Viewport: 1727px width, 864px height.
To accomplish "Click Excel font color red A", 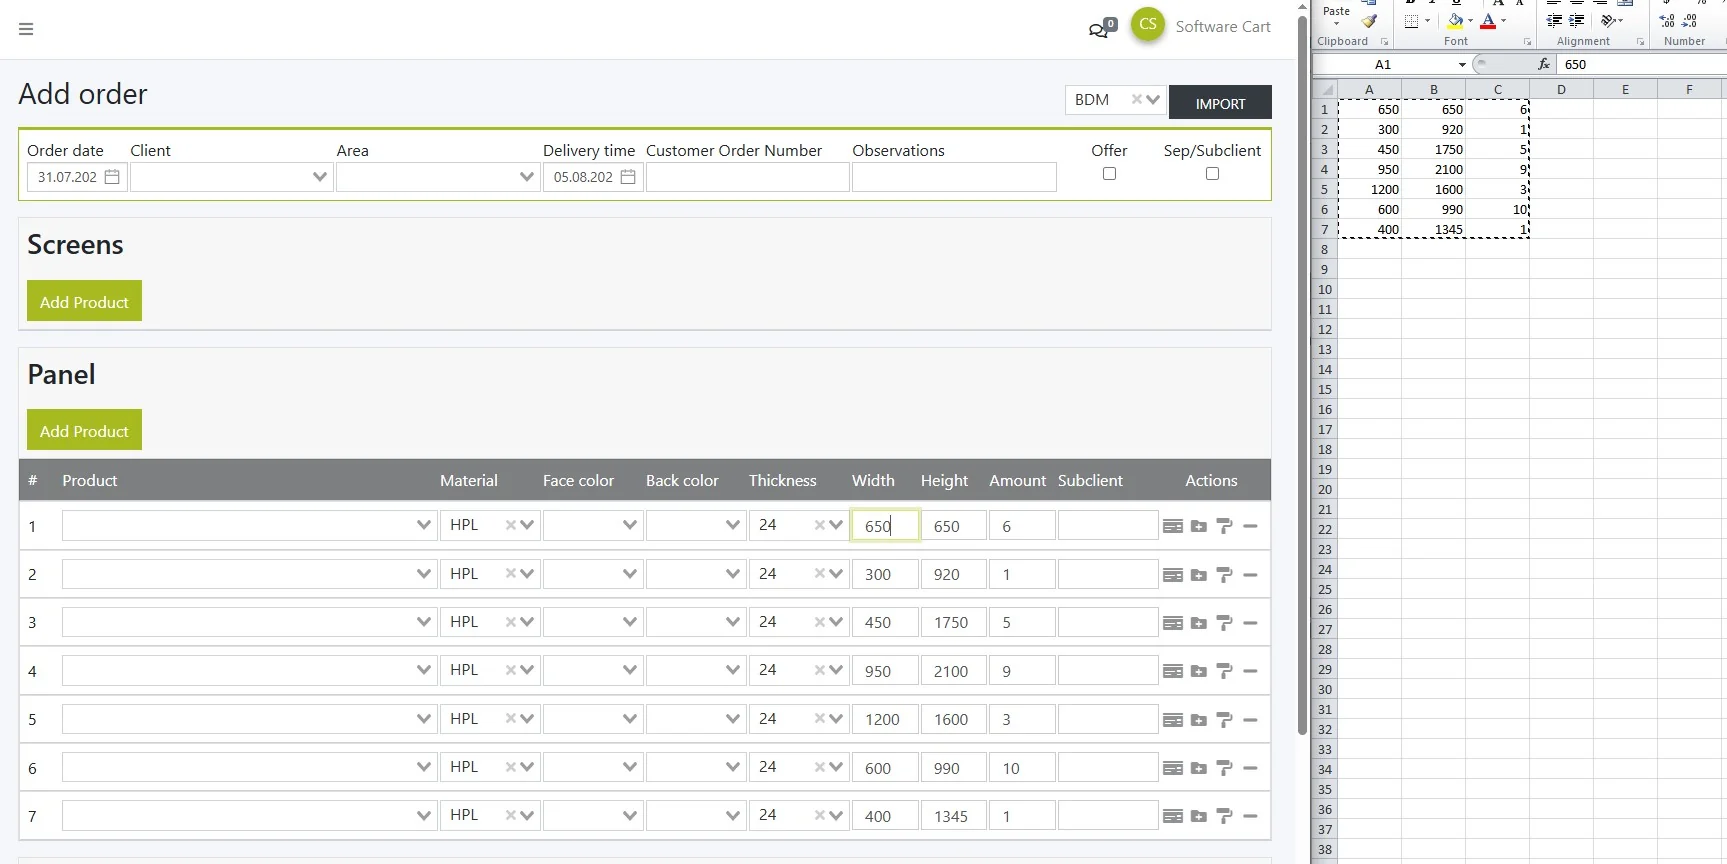I will click(1488, 20).
